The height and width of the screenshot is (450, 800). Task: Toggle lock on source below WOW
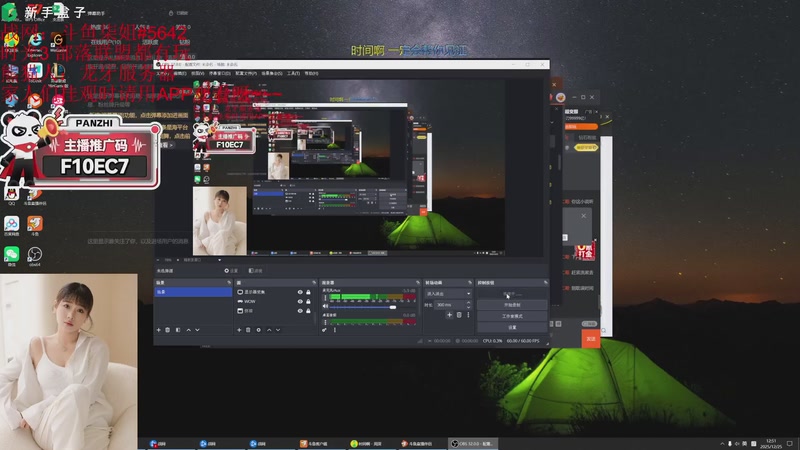pos(308,311)
